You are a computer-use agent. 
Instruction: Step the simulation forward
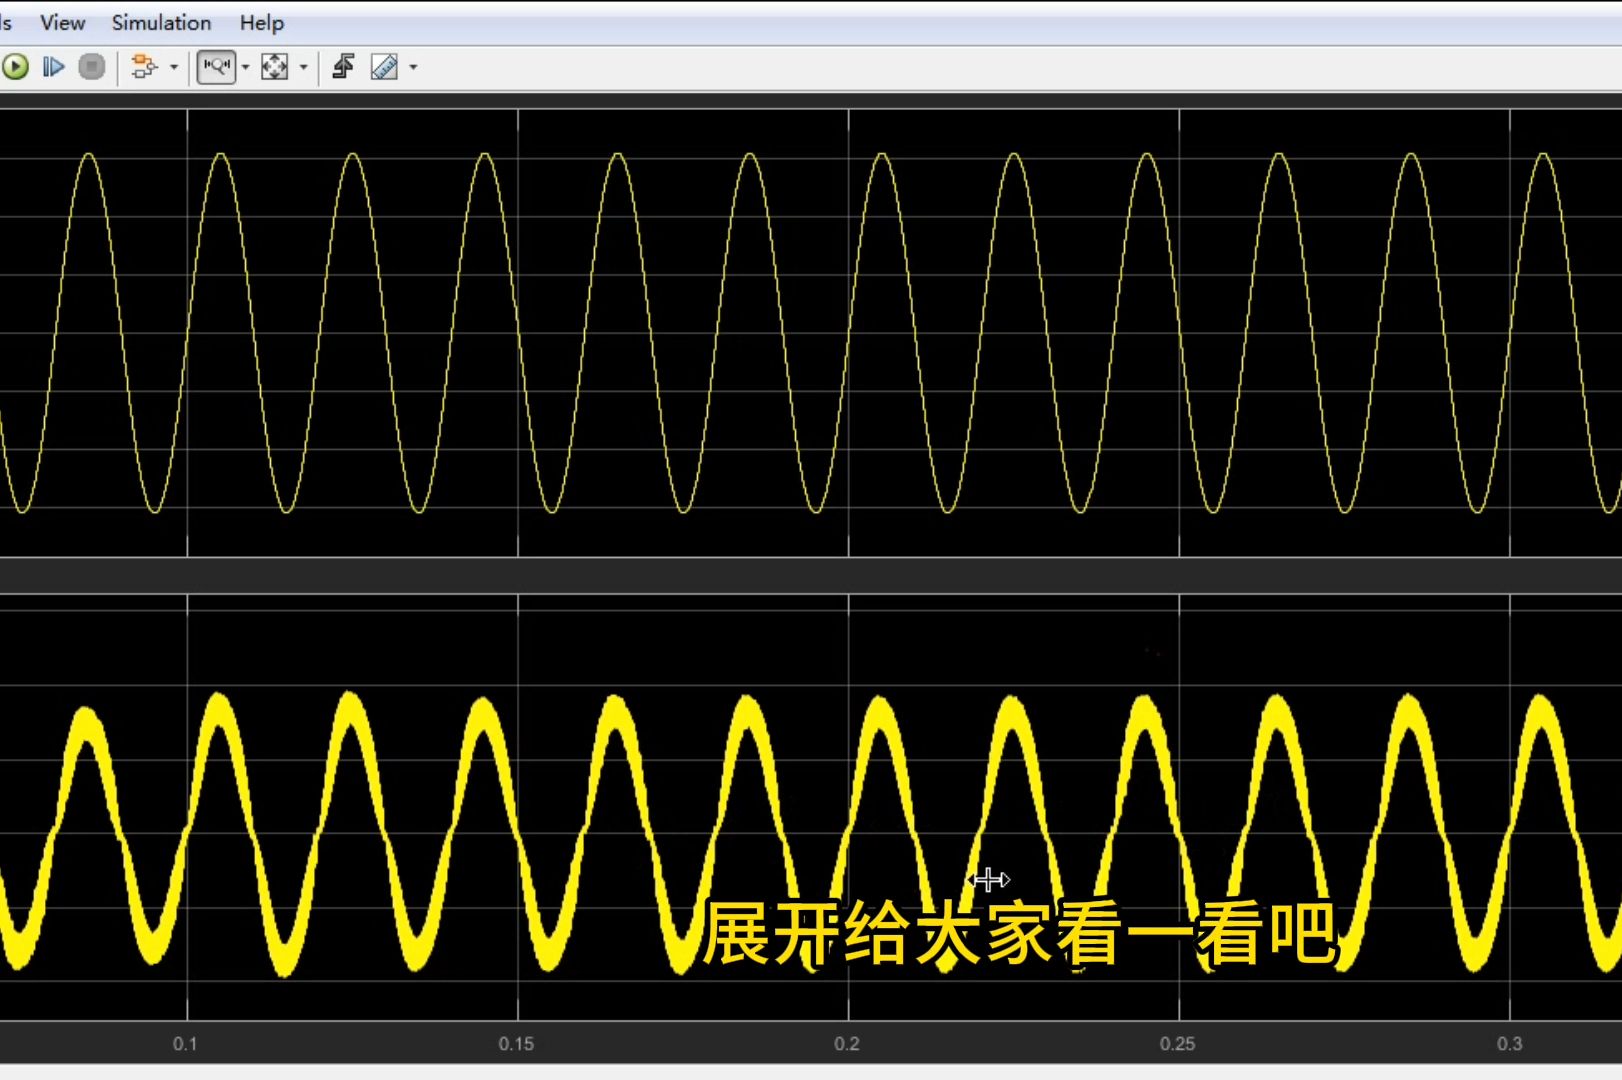(54, 67)
